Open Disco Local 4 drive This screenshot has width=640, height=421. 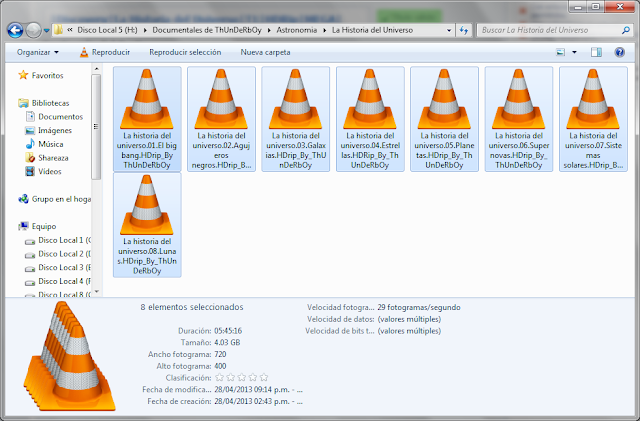[x=58, y=281]
